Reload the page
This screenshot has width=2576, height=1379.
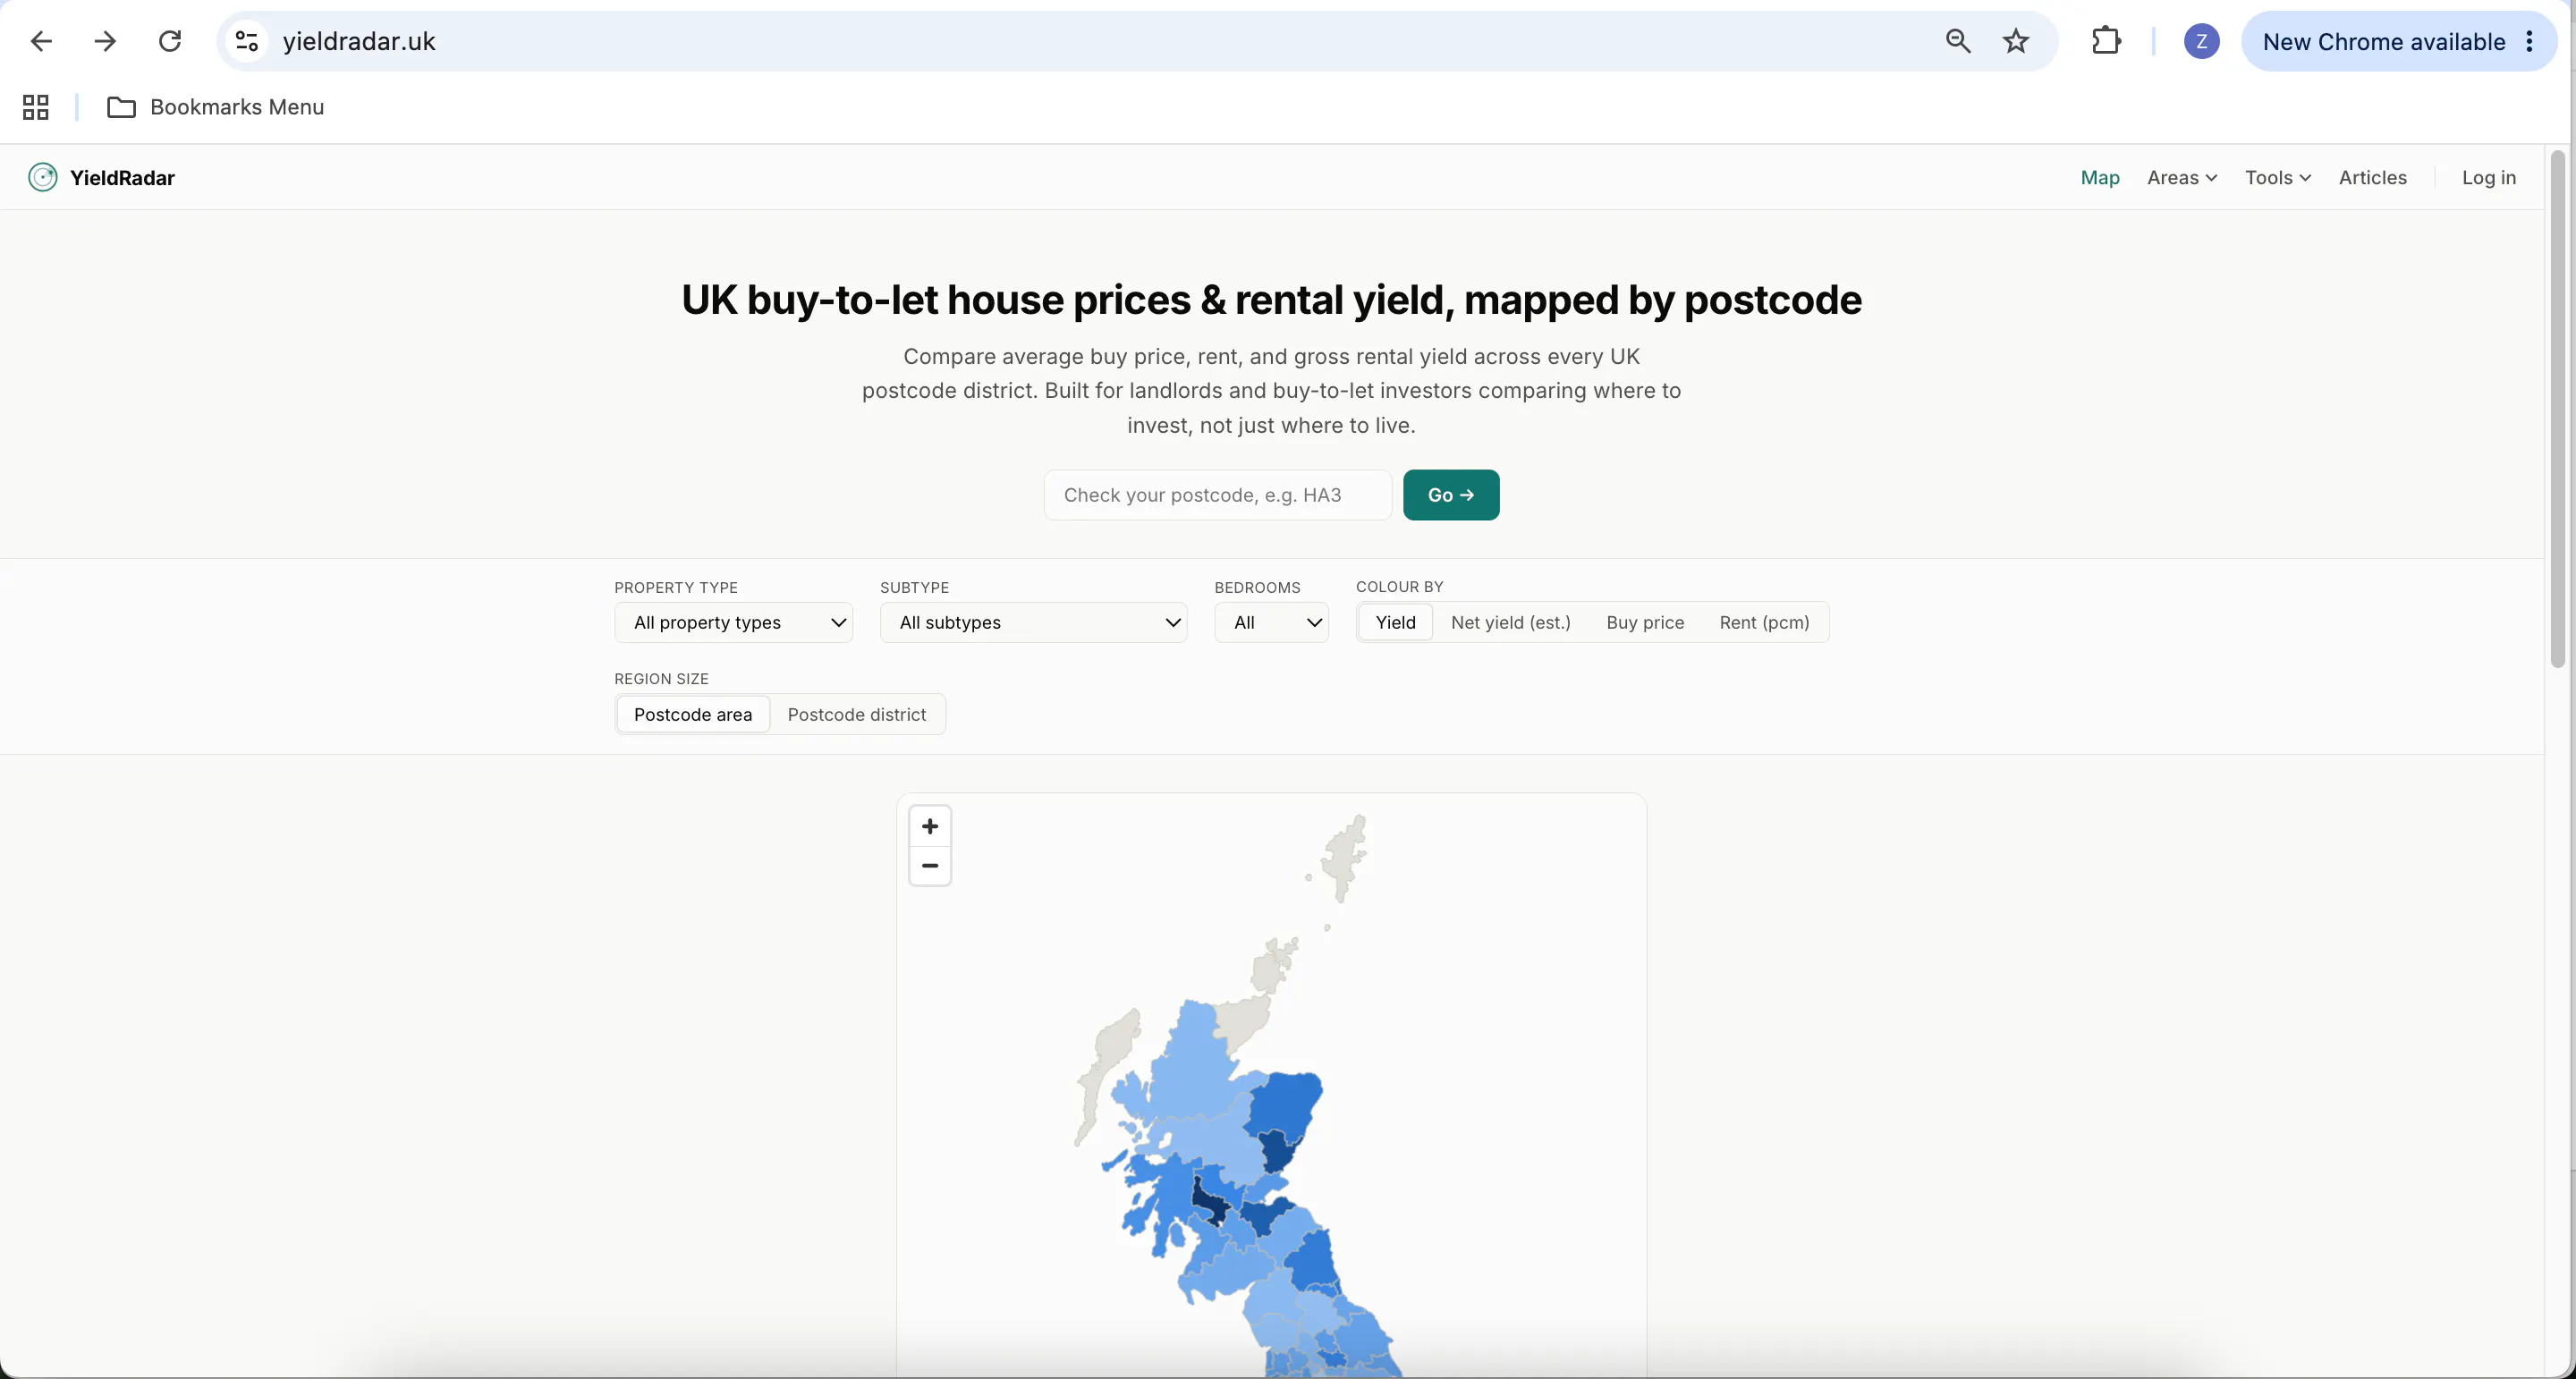pos(170,41)
